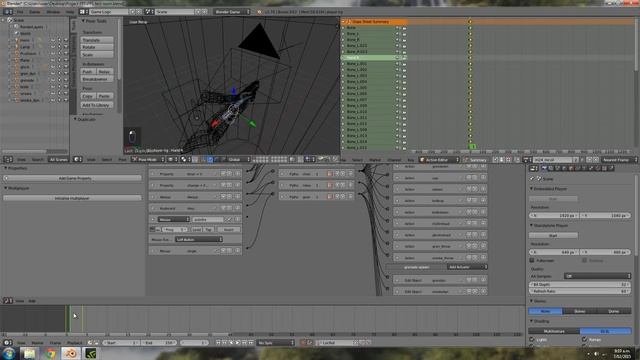Screen dimensions: 640x360
Task: Collapse the Embedded Player panel
Action: 548,189
